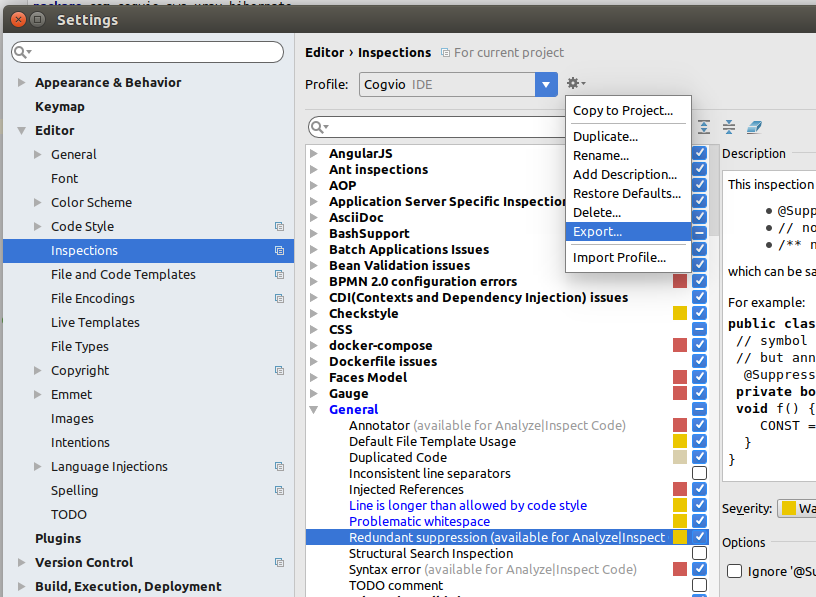Click project-level icon beside File Encodings
This screenshot has width=816, height=597.
279,298
